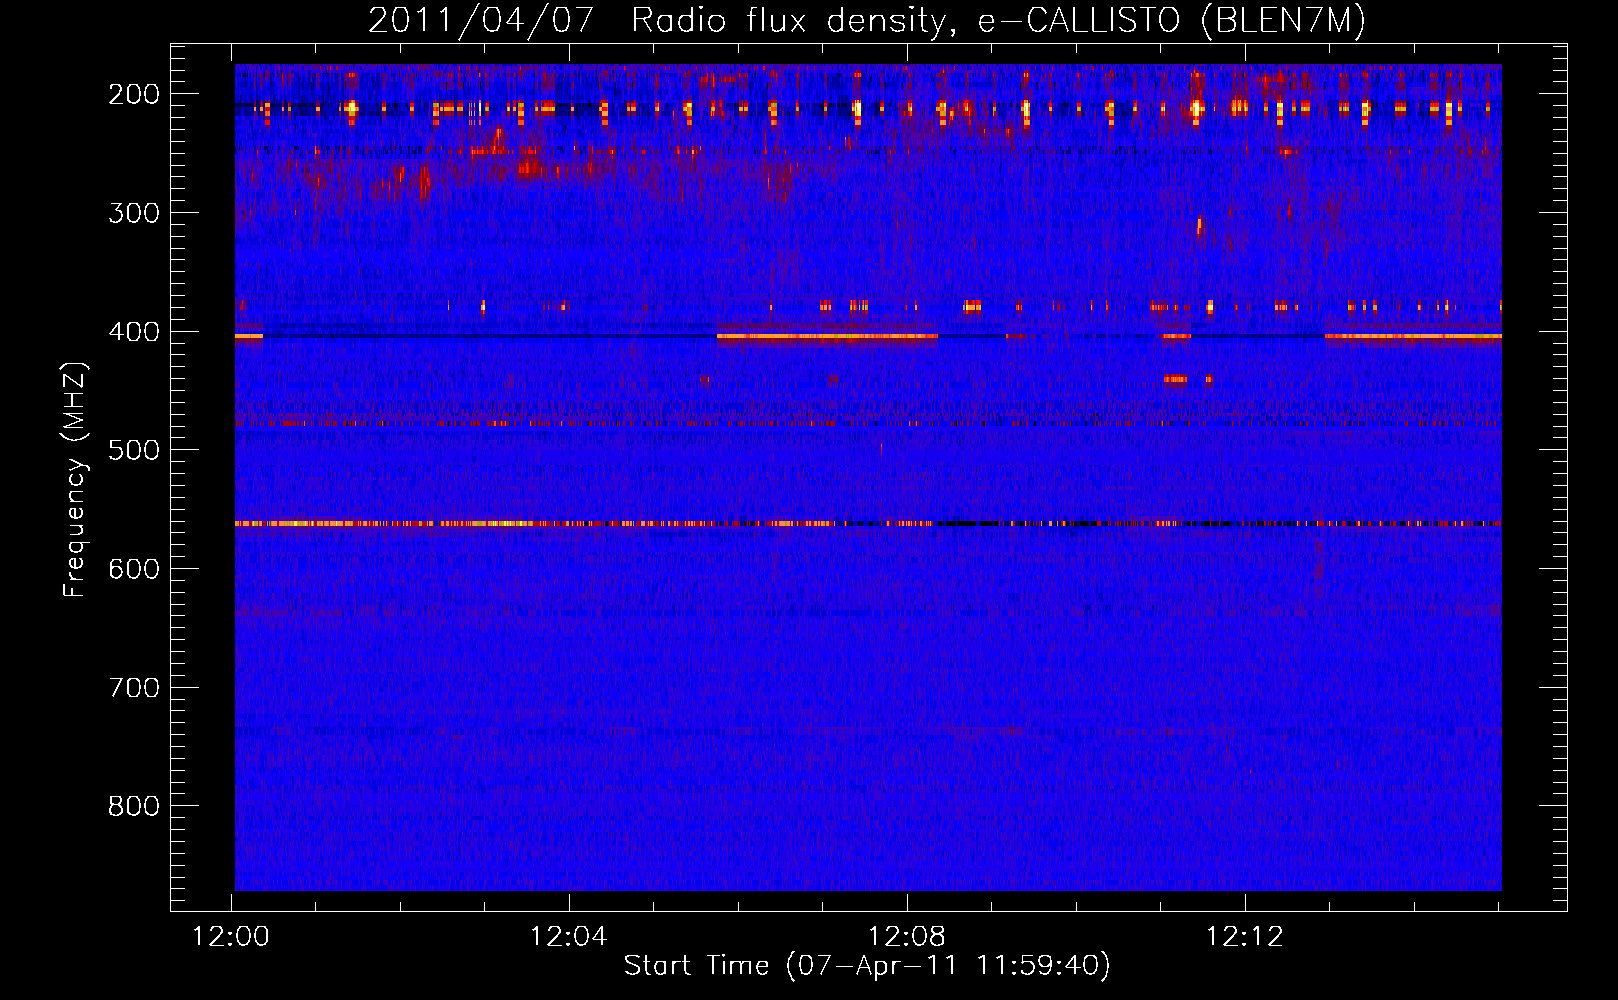This screenshot has width=1618, height=1000.
Task: Click the 500 frequency tick label
Action: 134,450
